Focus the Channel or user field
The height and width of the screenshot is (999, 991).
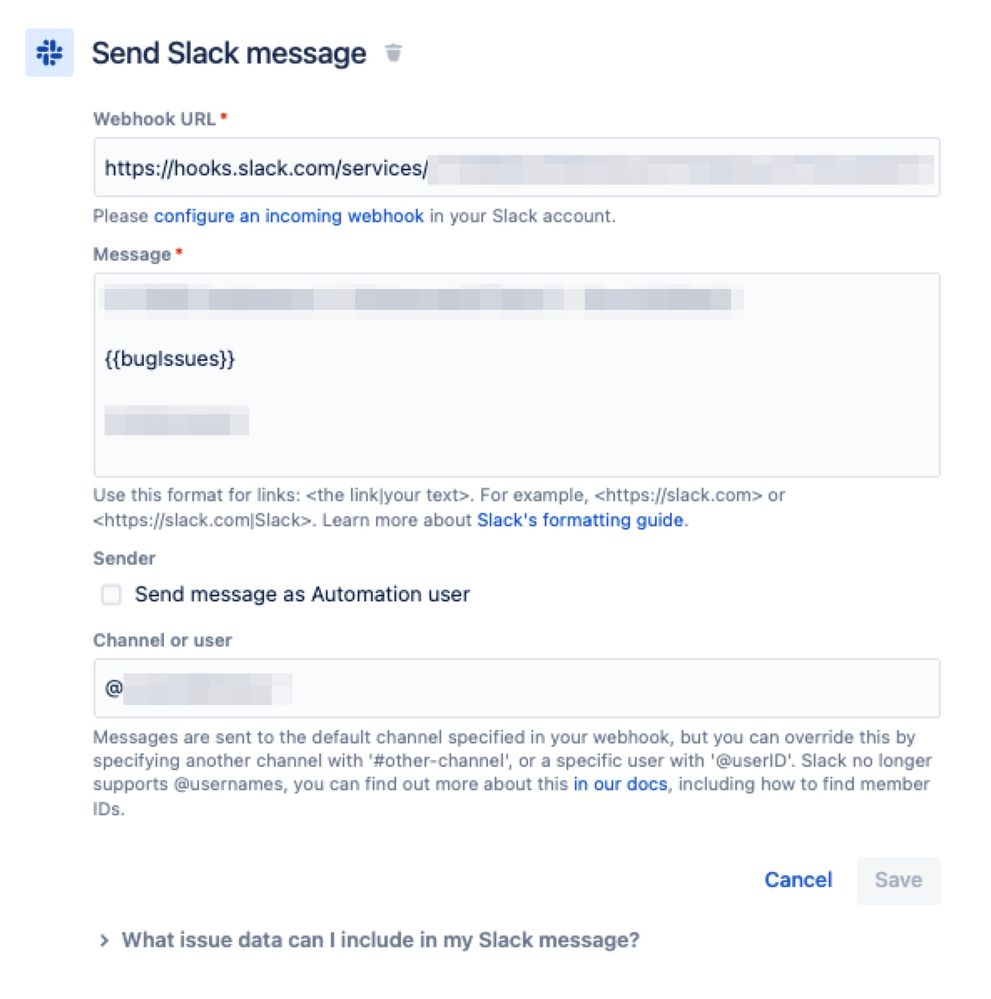click(x=517, y=688)
